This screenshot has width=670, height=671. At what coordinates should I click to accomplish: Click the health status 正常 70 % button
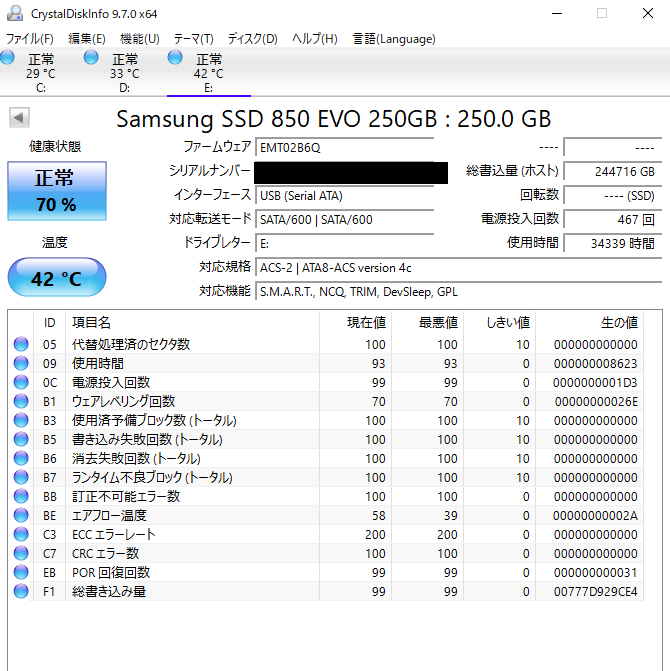(x=57, y=191)
